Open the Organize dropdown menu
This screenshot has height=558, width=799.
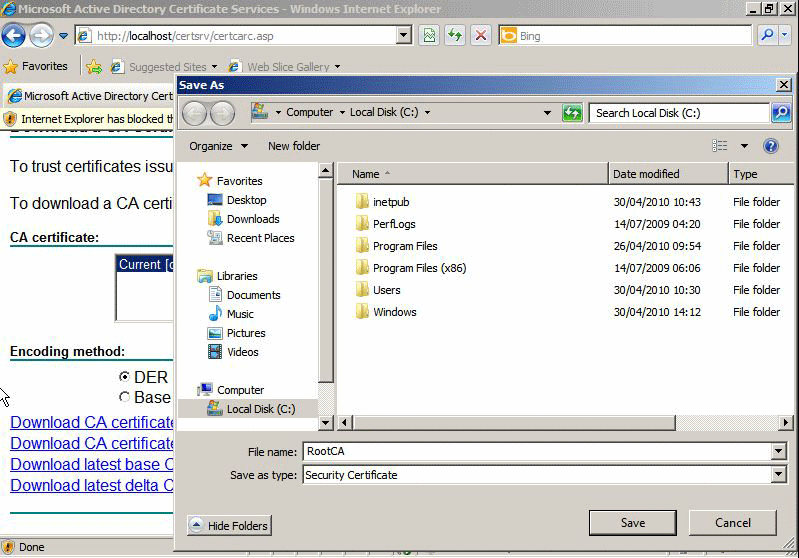[x=219, y=146]
